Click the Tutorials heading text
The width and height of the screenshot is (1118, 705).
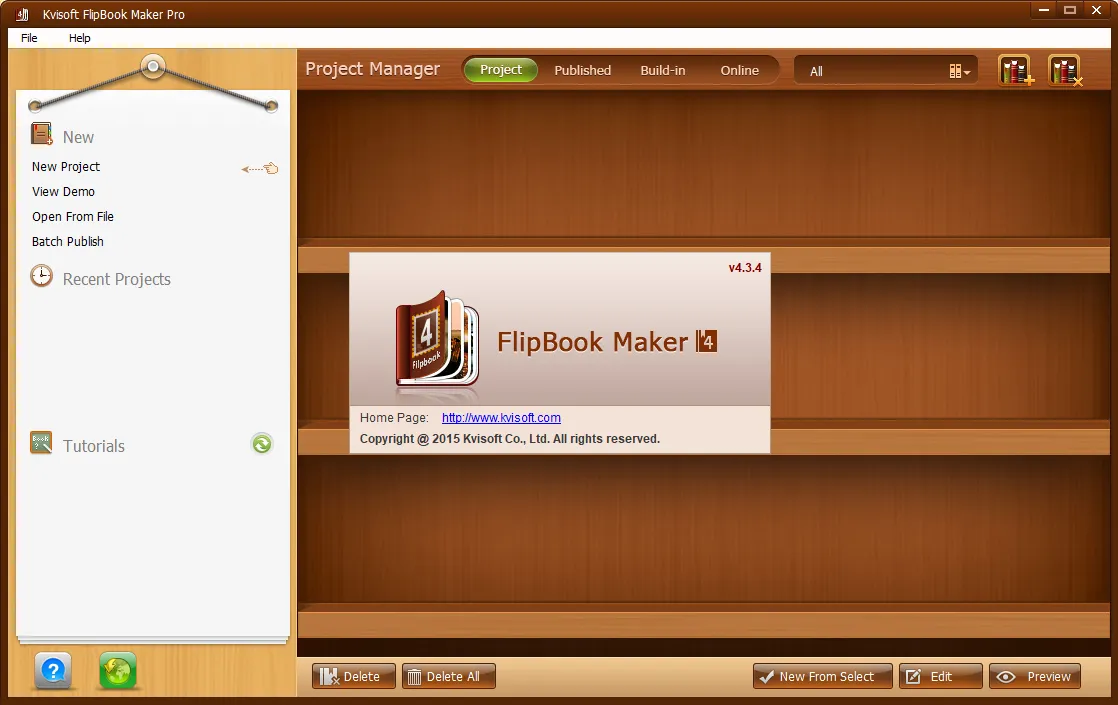click(93, 446)
